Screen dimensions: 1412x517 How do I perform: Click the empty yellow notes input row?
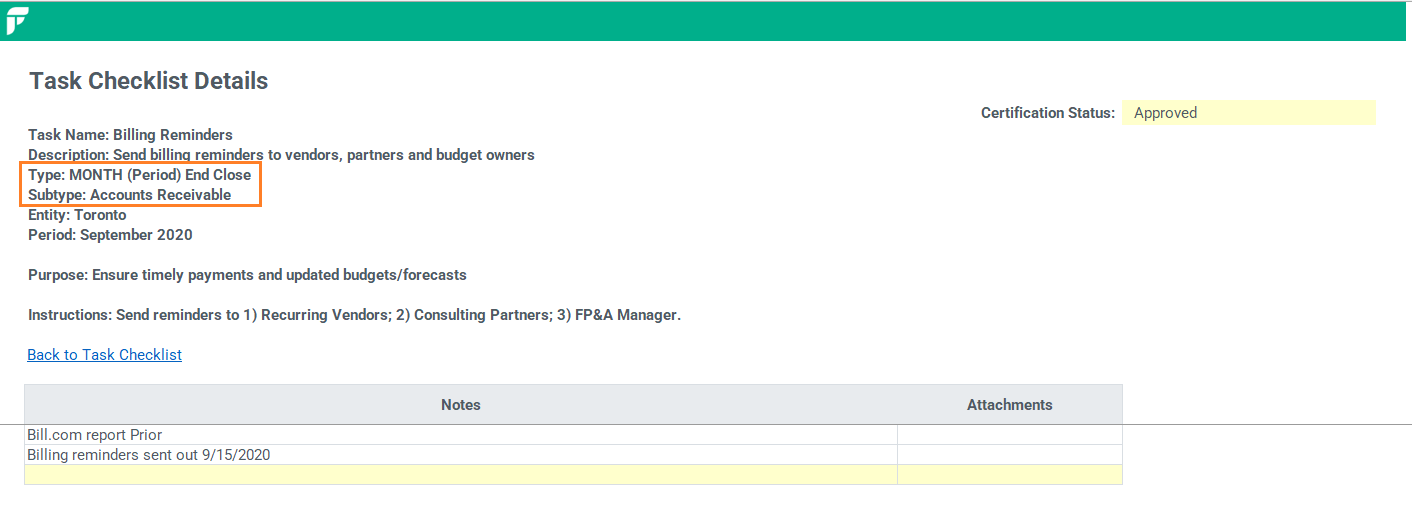click(461, 475)
